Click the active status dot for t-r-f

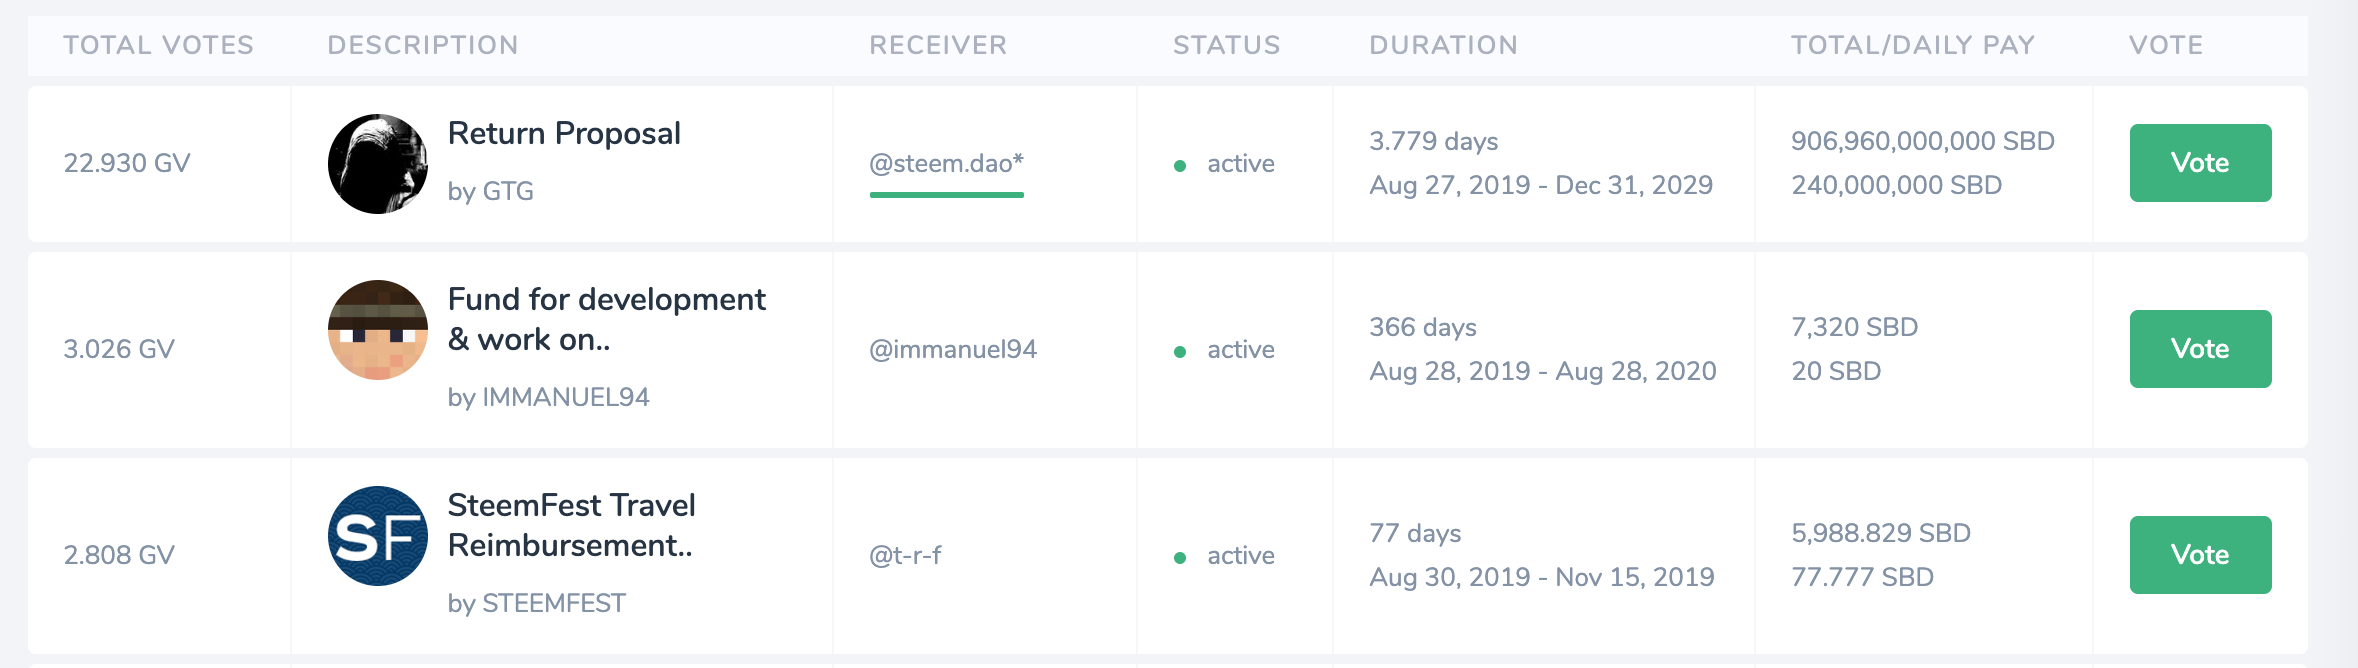(x=1180, y=558)
